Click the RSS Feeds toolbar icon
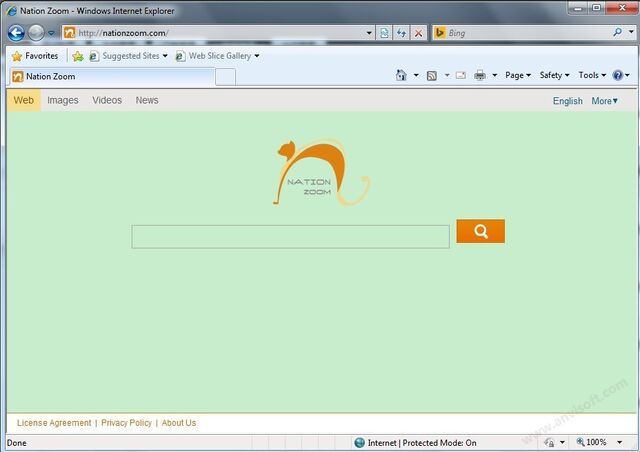Image resolution: width=640 pixels, height=452 pixels. (x=431, y=76)
